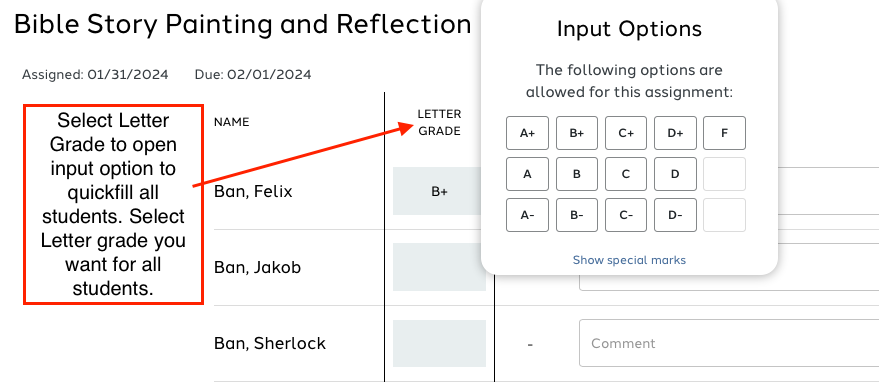The image size is (879, 389).
Task: Select Felix Ban's B+ grade cell
Action: [439, 191]
